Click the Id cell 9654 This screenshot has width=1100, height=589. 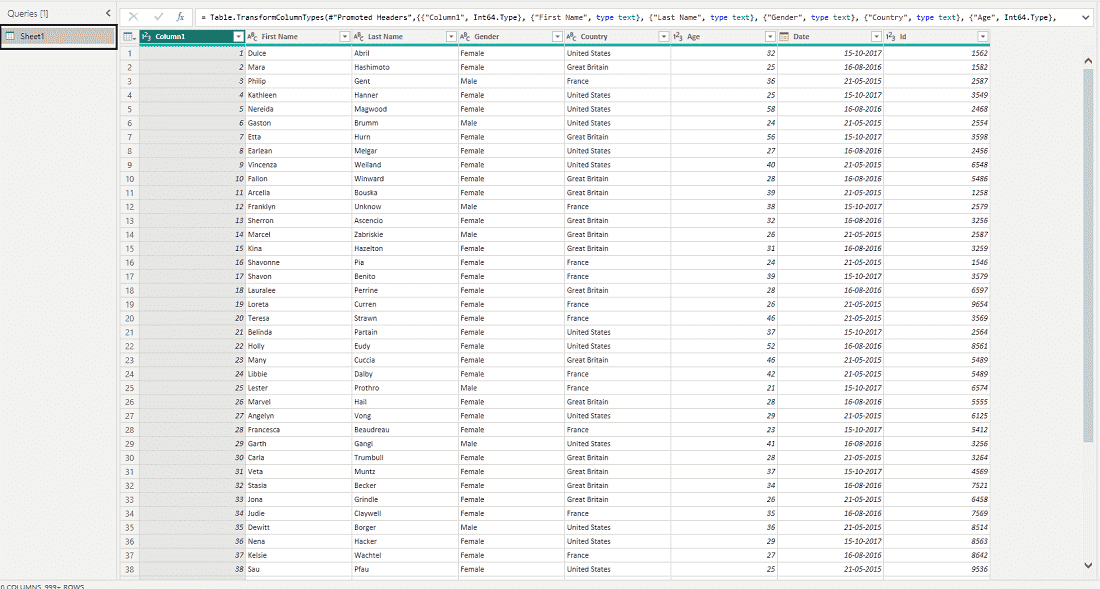[x=937, y=304]
